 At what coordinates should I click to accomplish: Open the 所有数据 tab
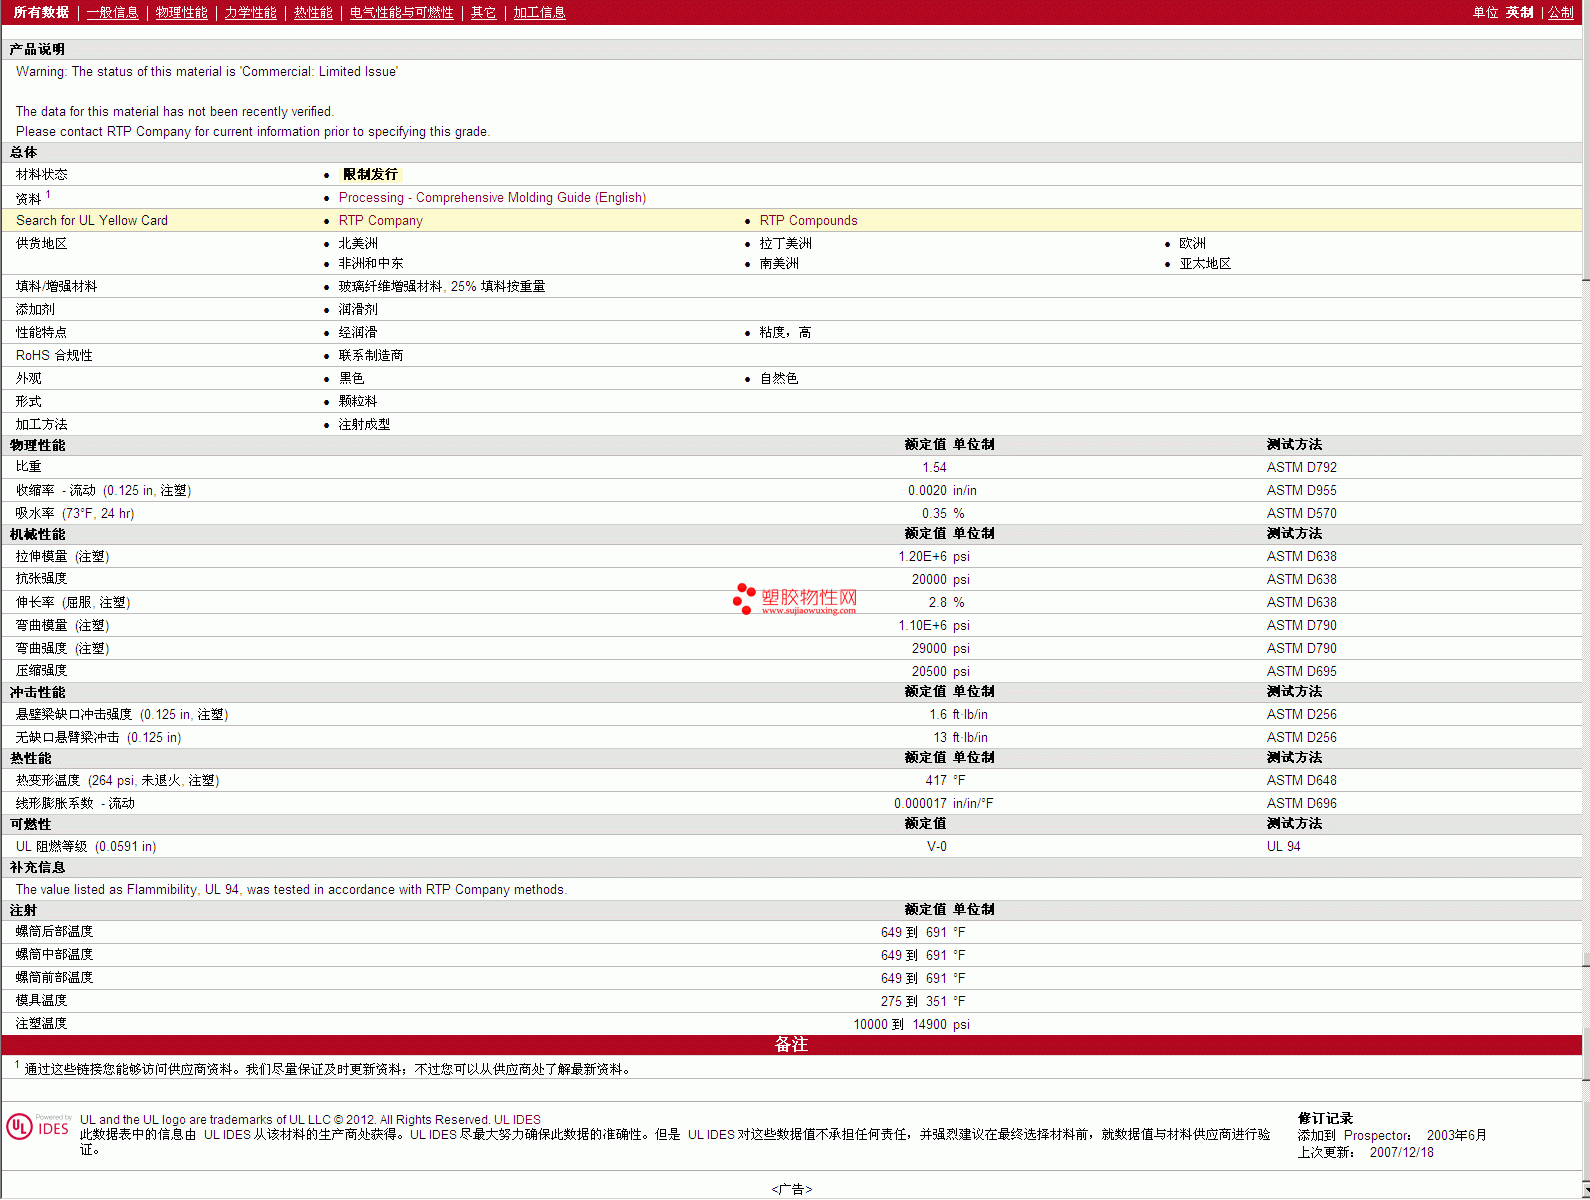(41, 12)
